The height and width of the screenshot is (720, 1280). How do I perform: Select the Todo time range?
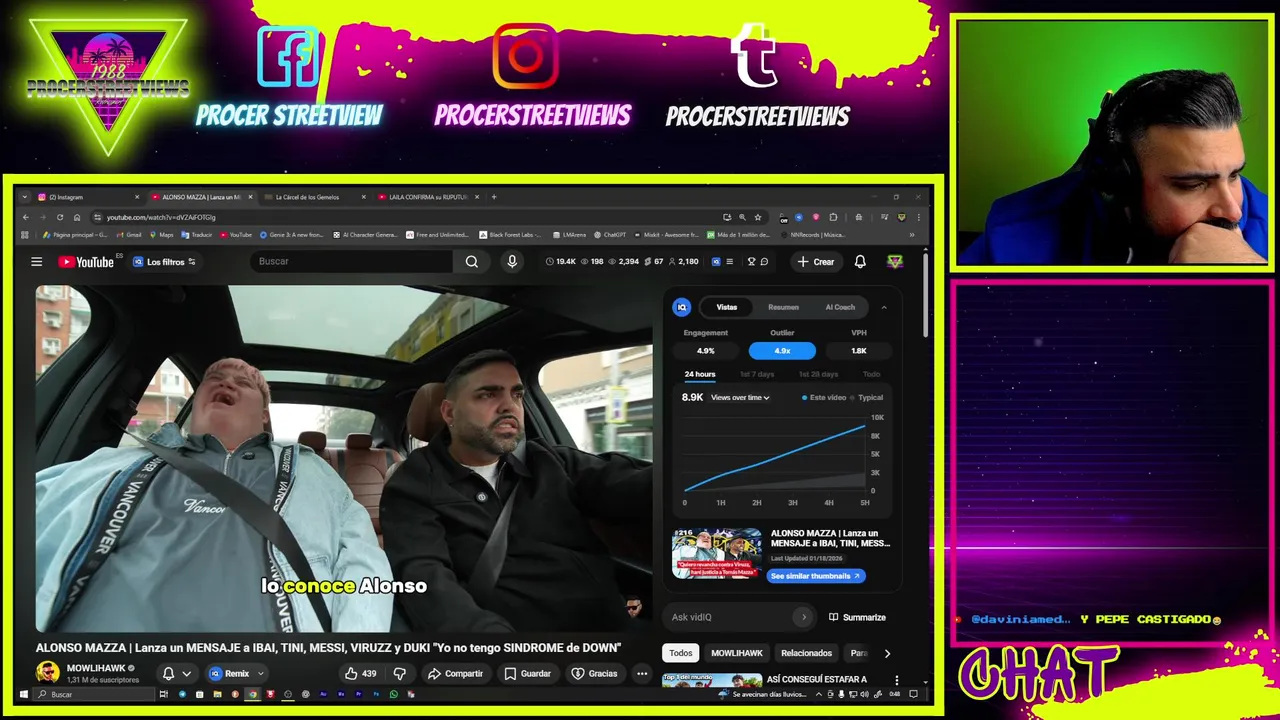(x=872, y=374)
